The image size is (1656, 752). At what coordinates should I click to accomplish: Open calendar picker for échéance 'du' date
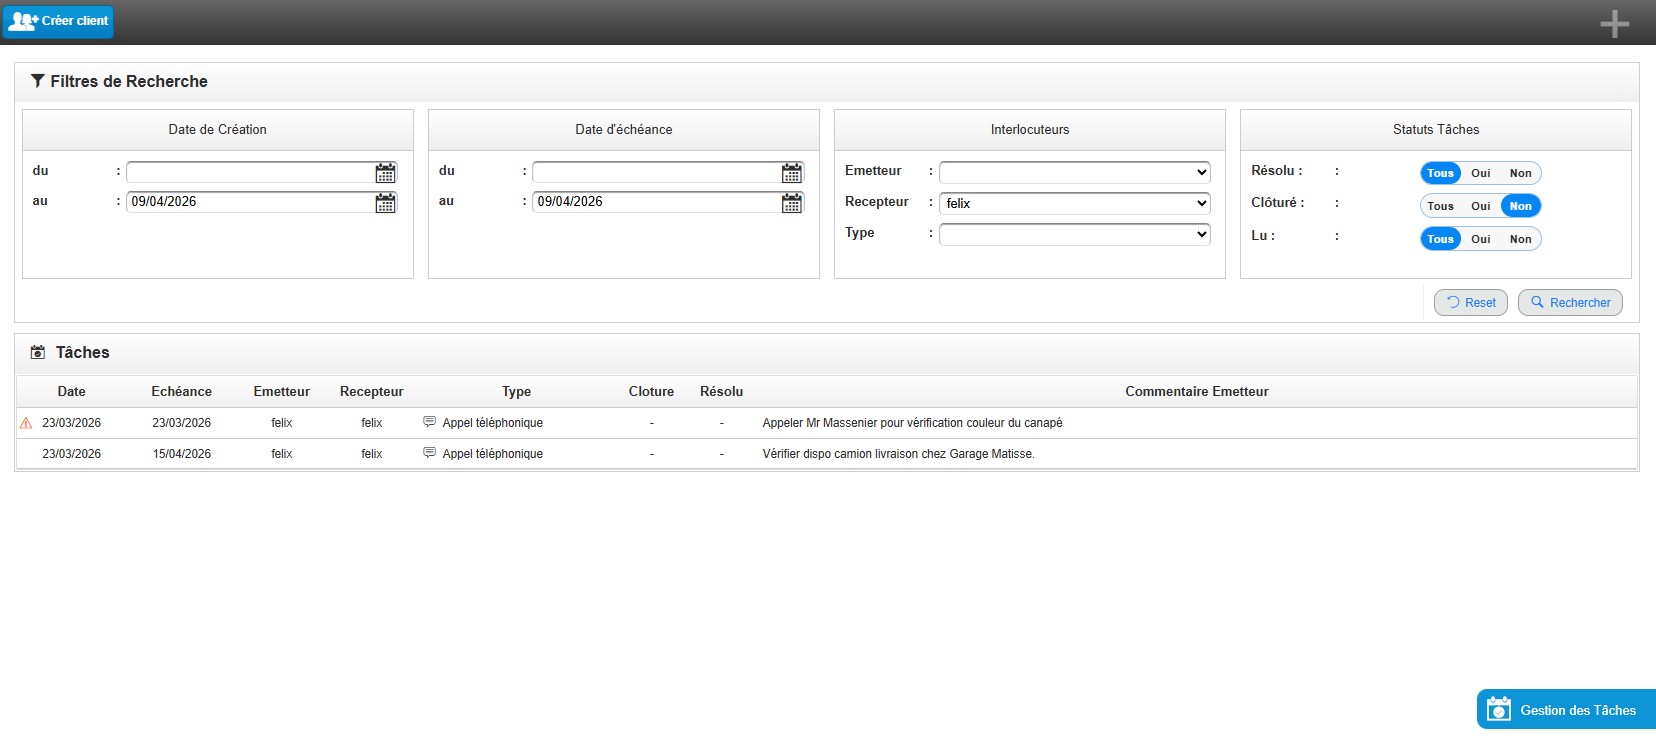791,173
